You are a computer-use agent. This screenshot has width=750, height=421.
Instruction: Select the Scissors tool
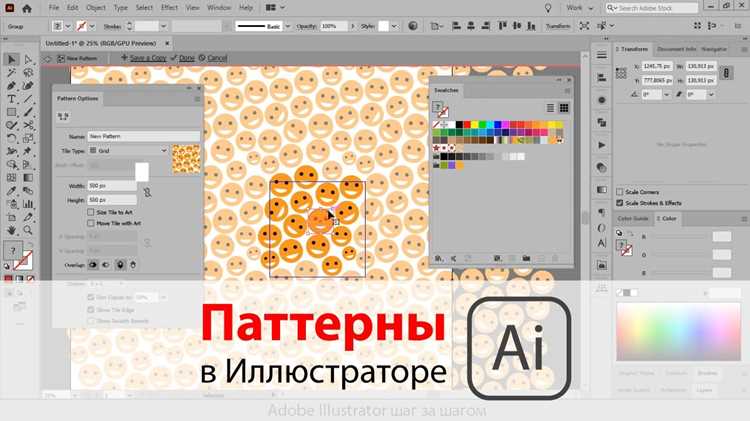click(28, 125)
